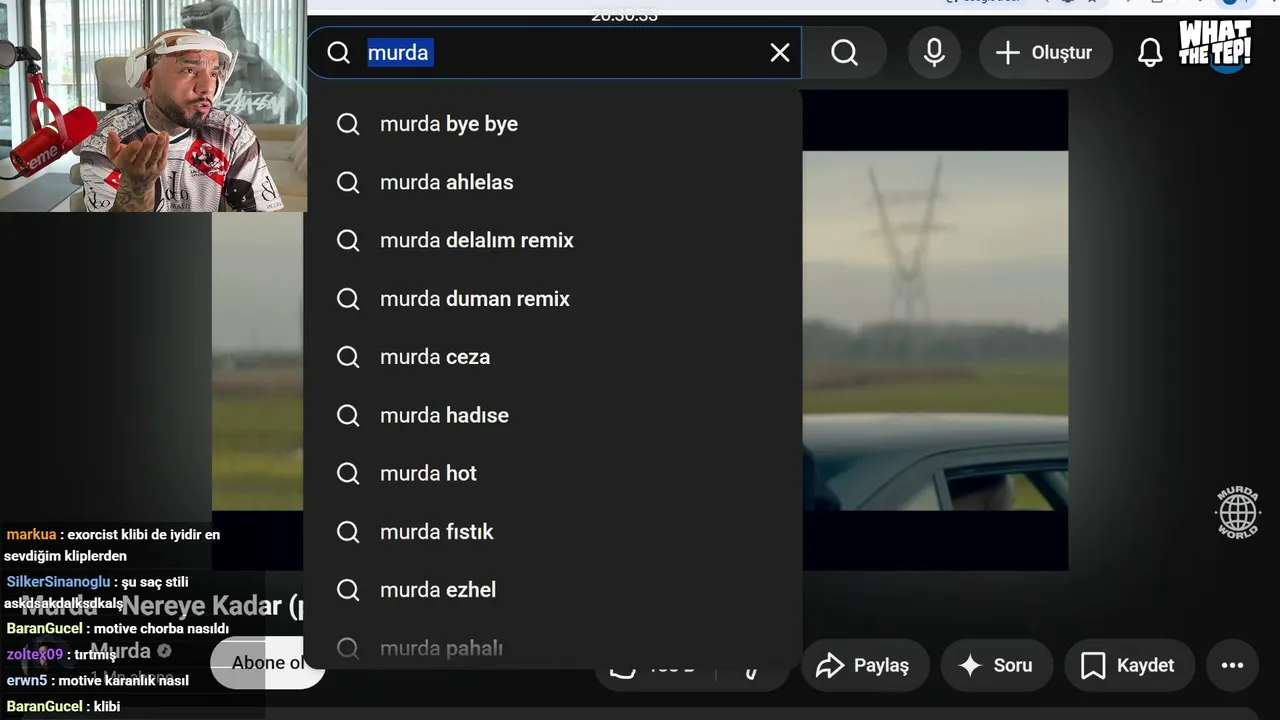Share the video with Paylaş
This screenshot has width=1280, height=720.
pyautogui.click(x=864, y=665)
